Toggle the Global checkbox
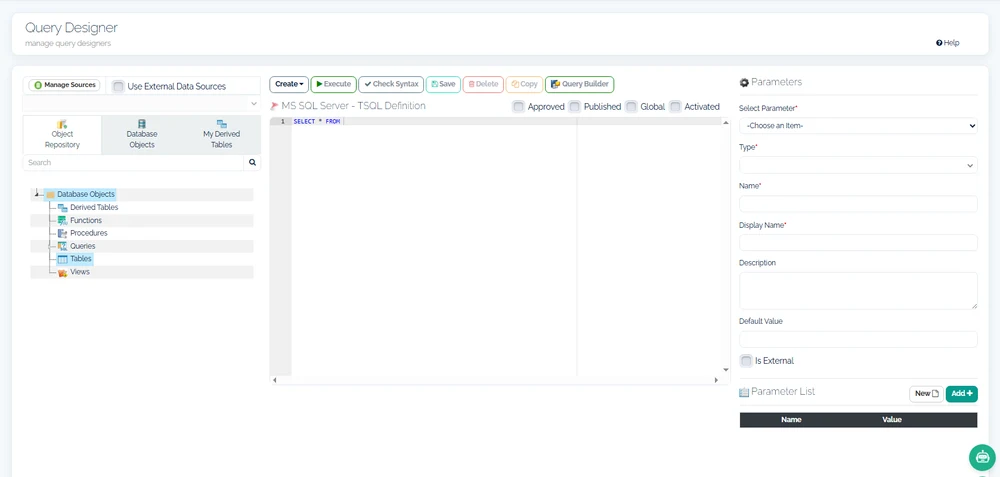Viewport: 1000px width, 477px height. [631, 106]
